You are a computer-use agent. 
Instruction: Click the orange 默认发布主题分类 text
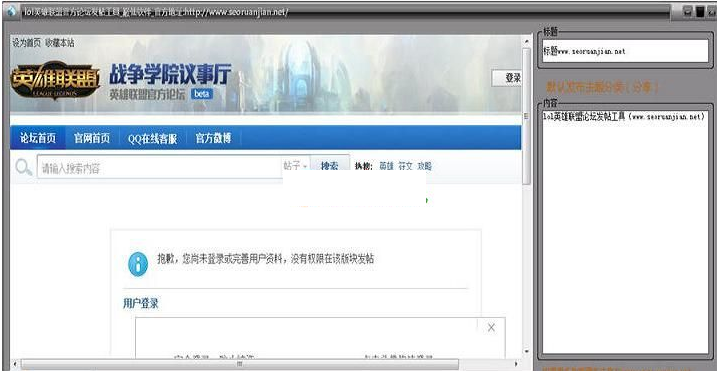[x=603, y=88]
